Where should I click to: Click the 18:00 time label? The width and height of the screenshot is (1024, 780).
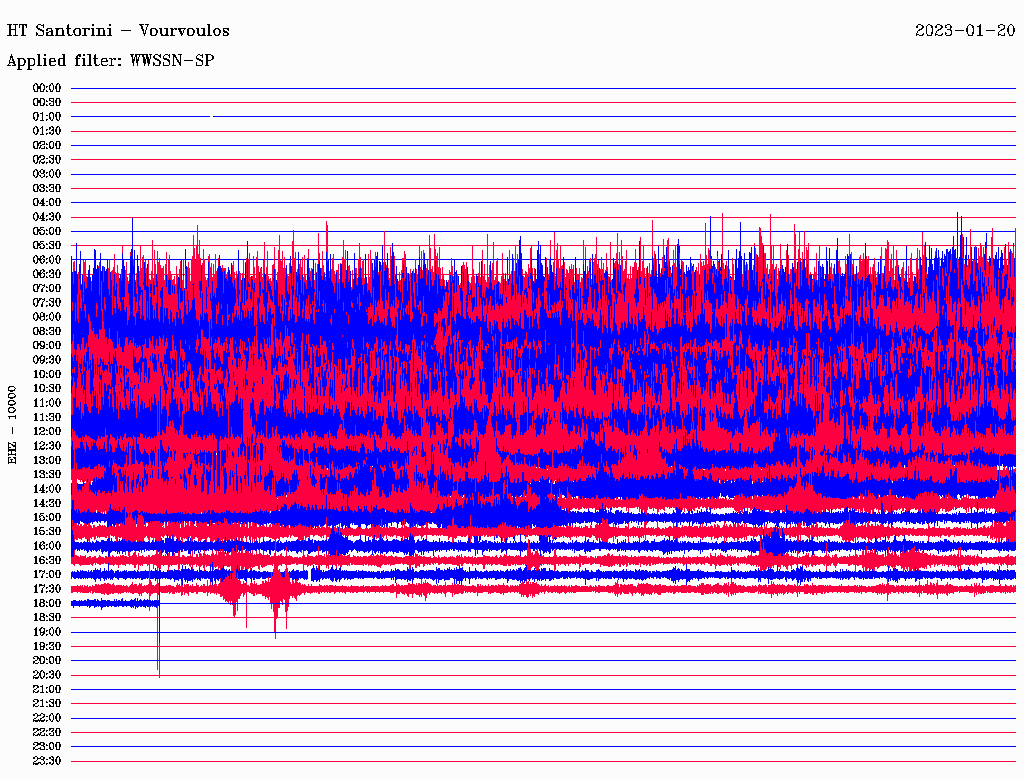[47, 603]
